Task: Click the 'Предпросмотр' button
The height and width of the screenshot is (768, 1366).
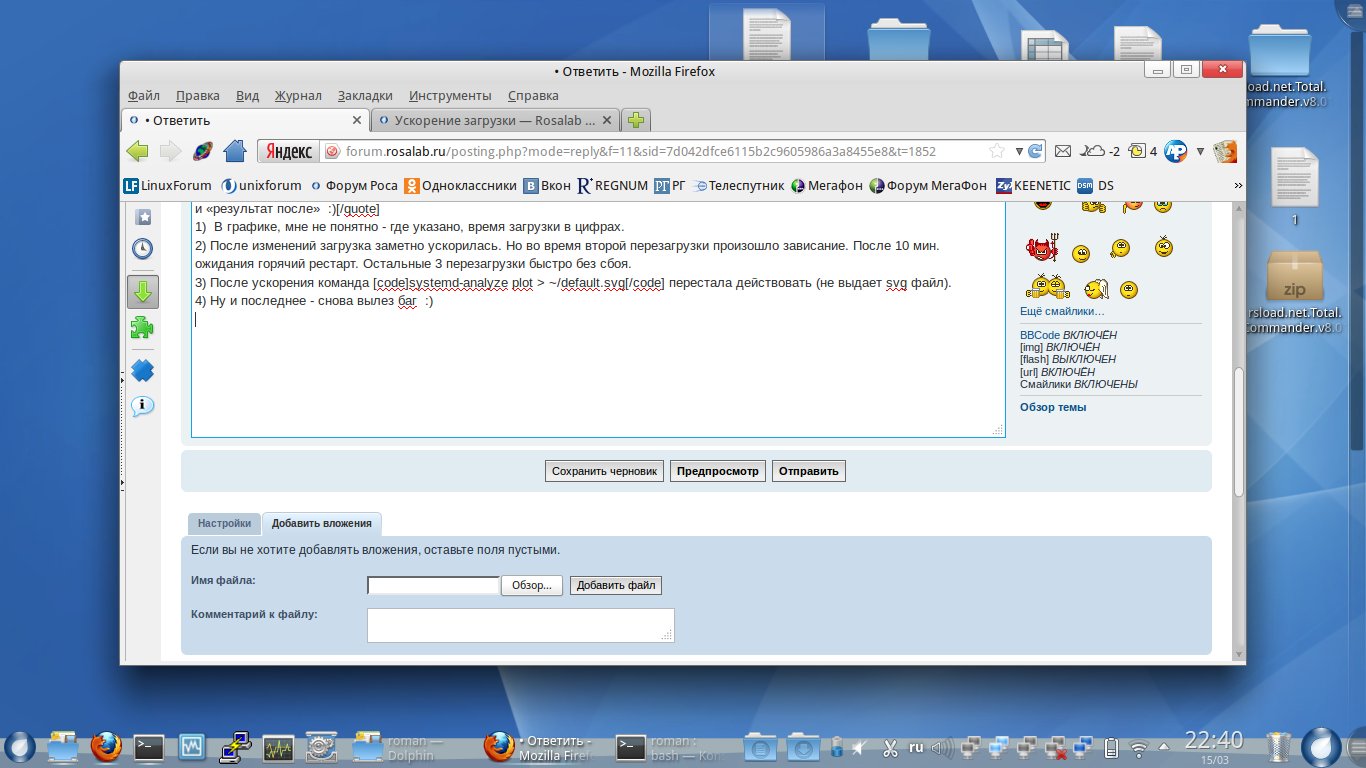Action: (x=718, y=471)
